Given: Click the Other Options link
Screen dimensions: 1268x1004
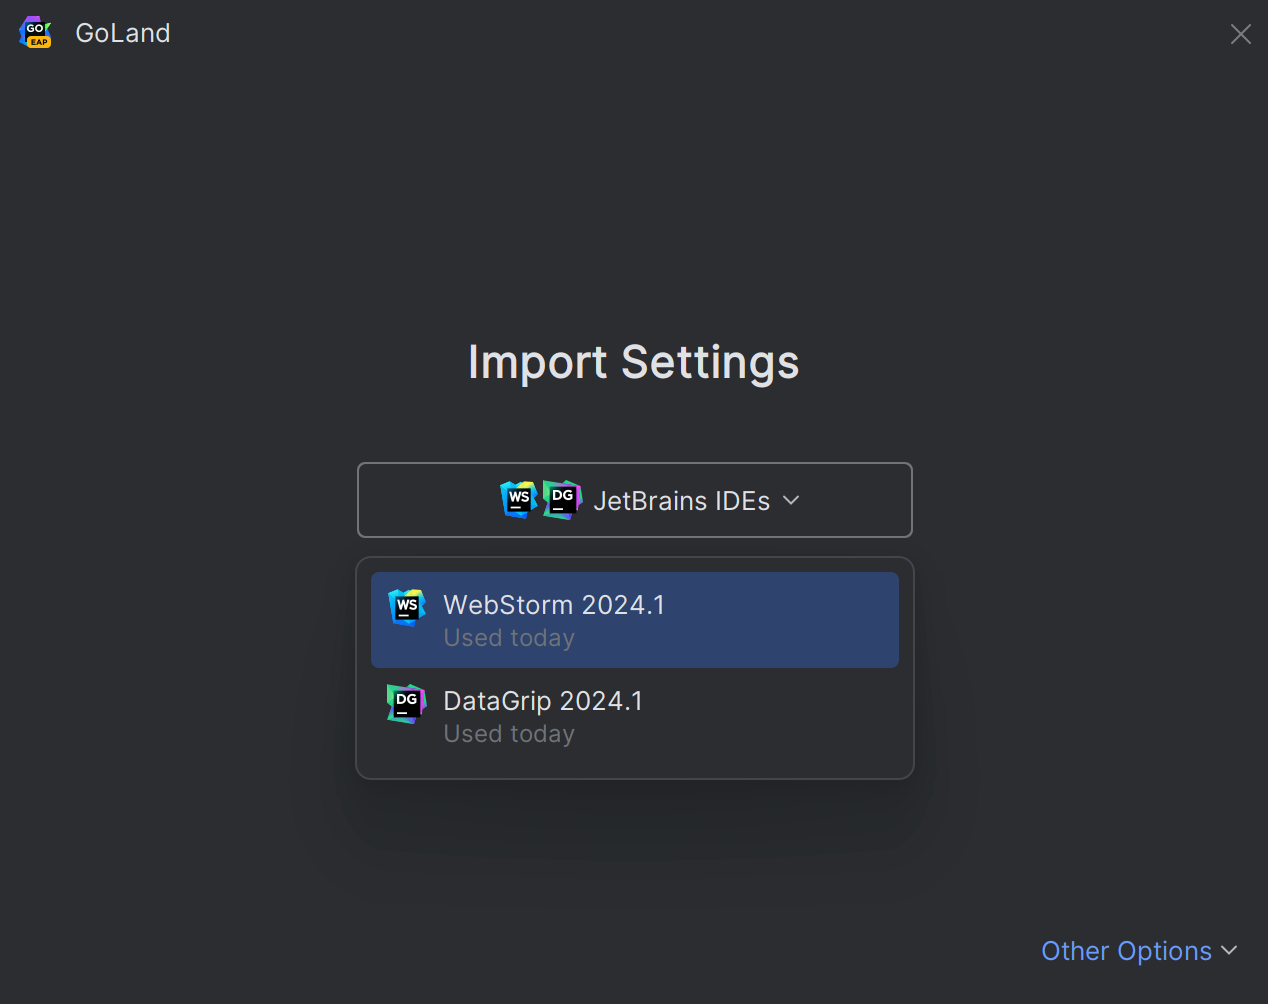Looking at the screenshot, I should point(1126,950).
